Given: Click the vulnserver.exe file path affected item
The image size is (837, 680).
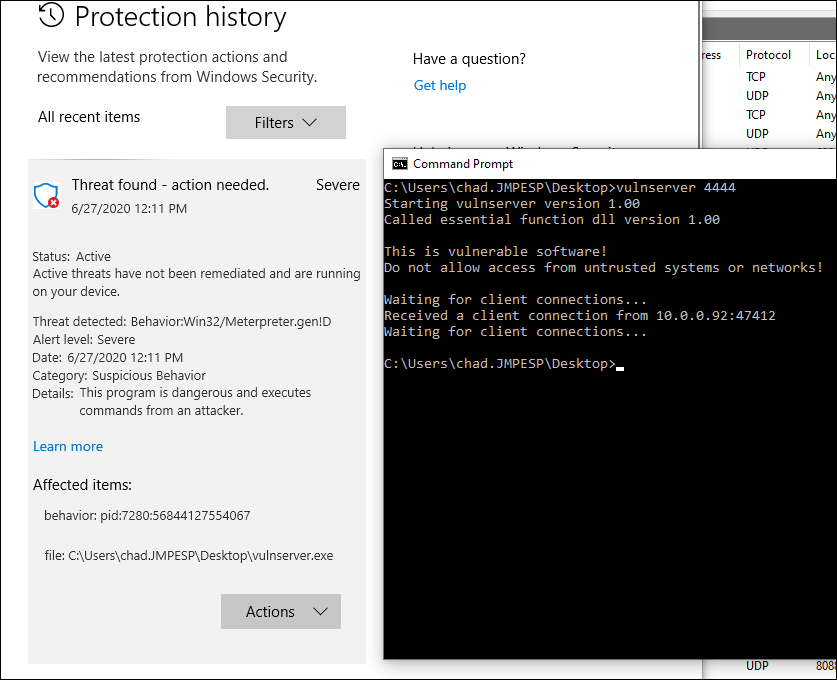Looking at the screenshot, I should point(189,555).
